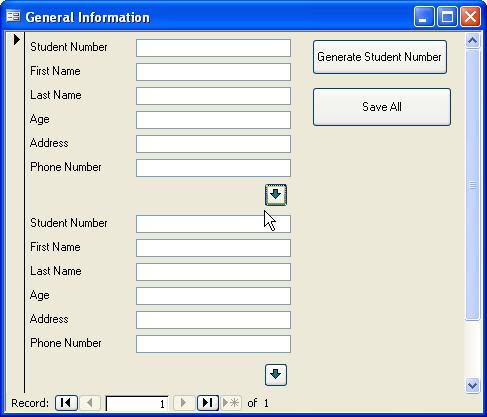This screenshot has height=417, width=487.
Task: Click the scrollbar up arrow
Action: point(472,41)
